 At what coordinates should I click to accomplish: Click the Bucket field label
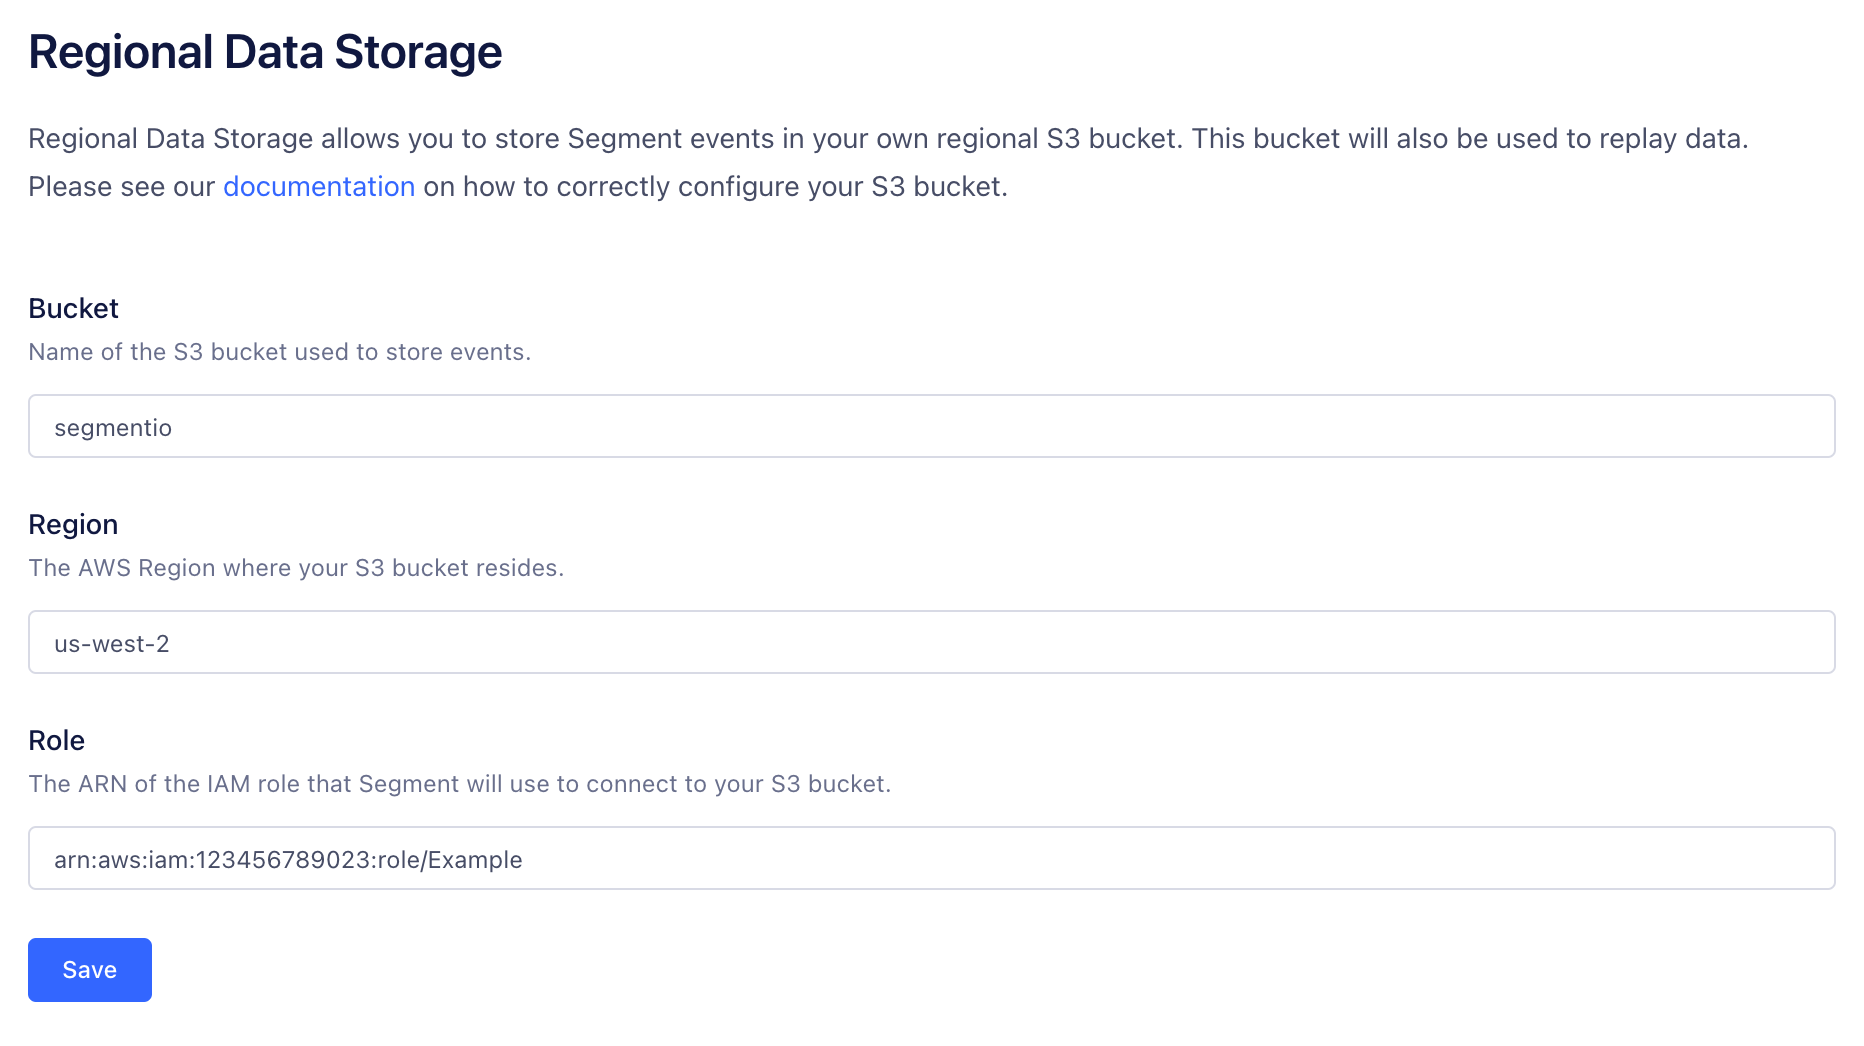point(73,309)
